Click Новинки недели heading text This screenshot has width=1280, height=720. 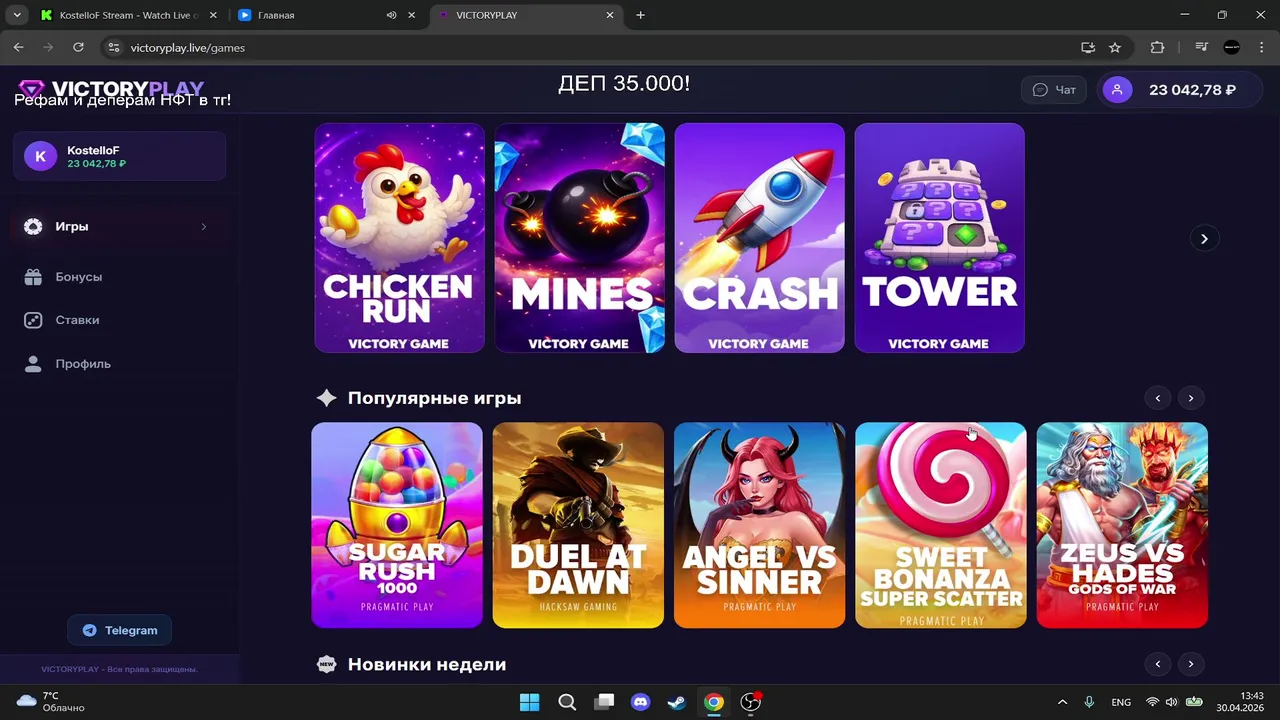[427, 664]
